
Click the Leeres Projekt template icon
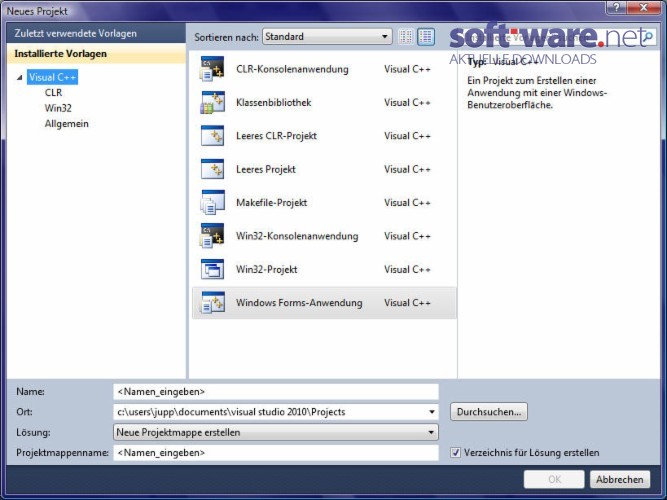click(x=212, y=169)
